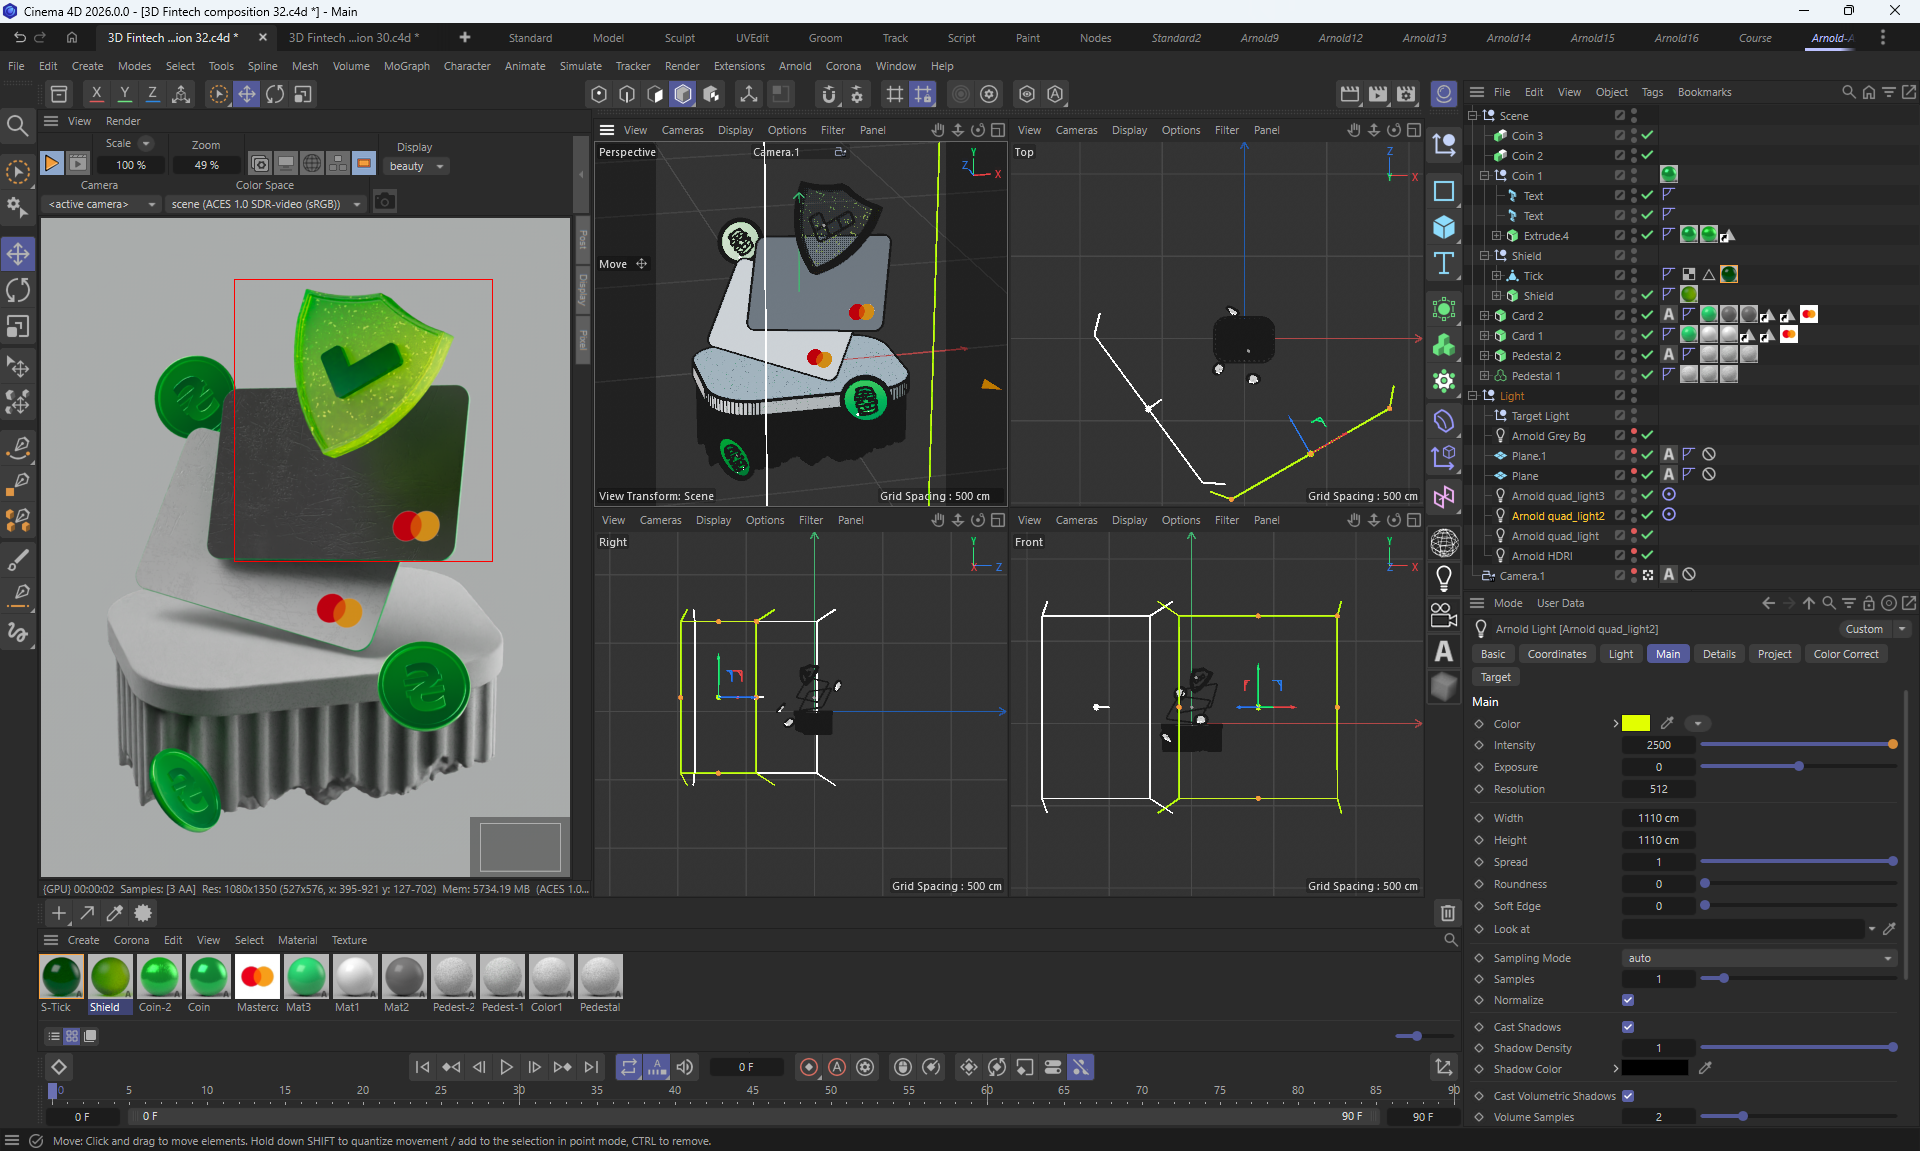Screen dimensions: 1920x1151
Task: Collapse the Coin 1 tree group
Action: pos(1485,176)
